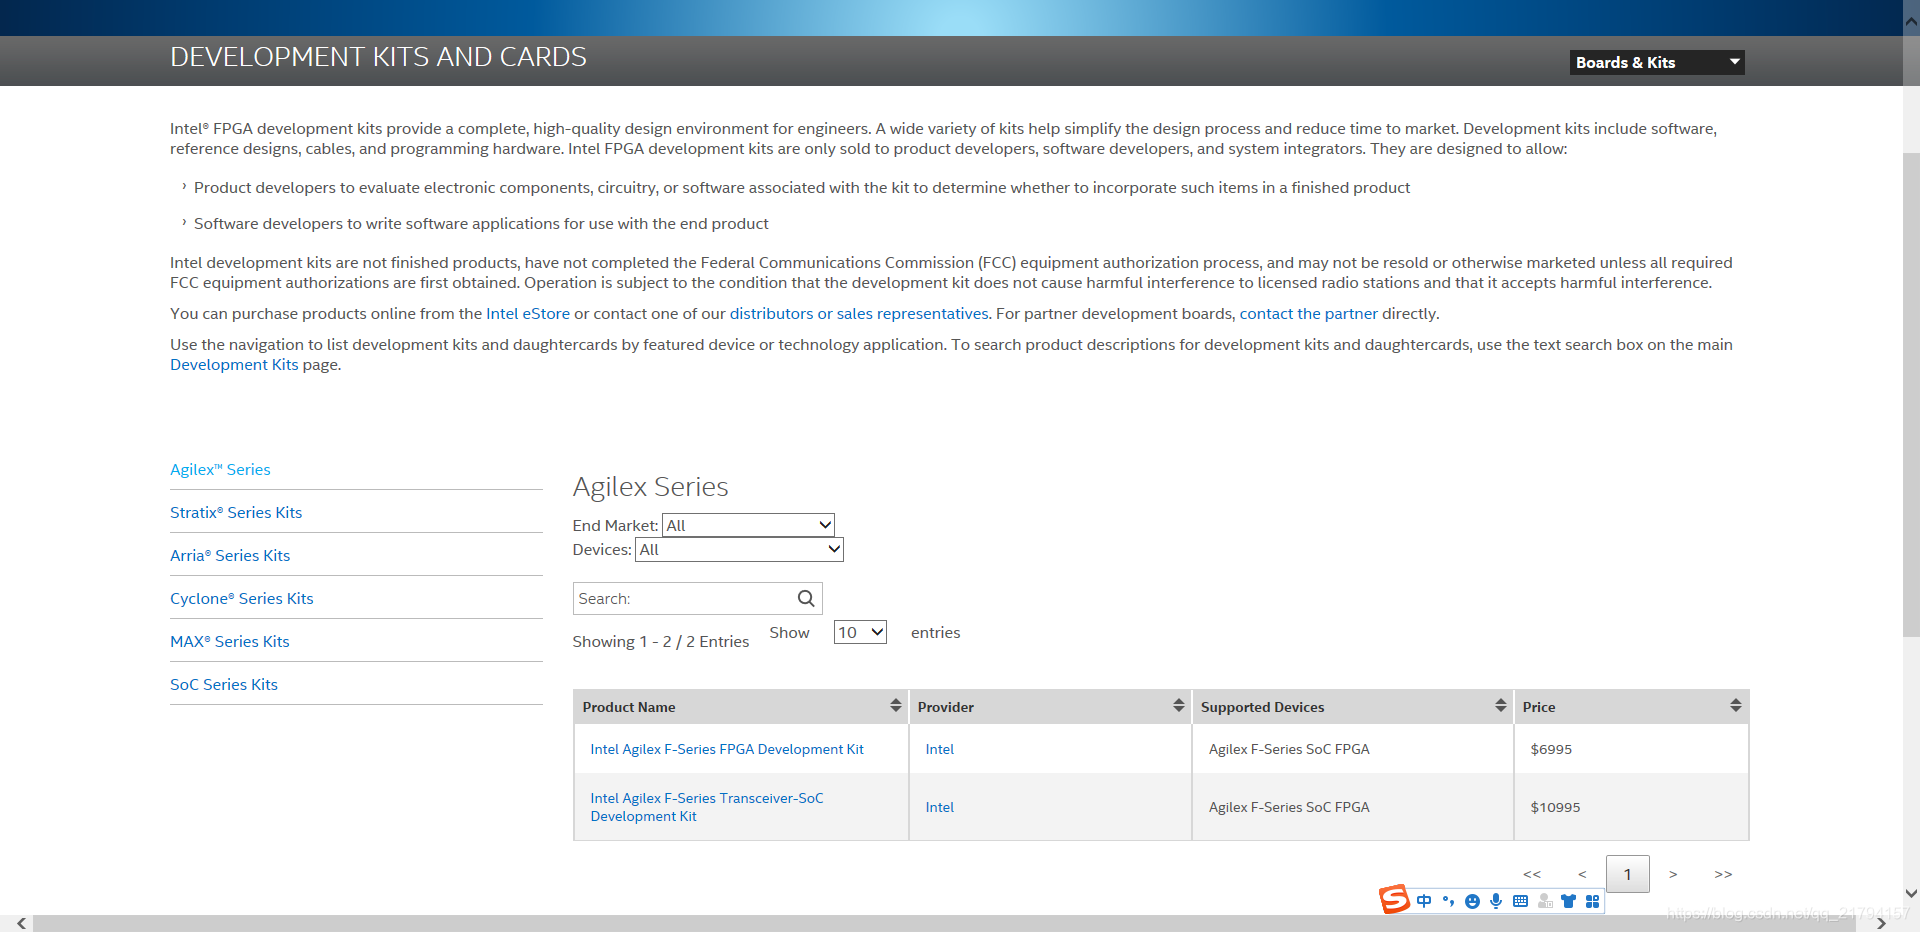
Task: Open the toolbox grid icon in IME bar
Action: (1593, 901)
